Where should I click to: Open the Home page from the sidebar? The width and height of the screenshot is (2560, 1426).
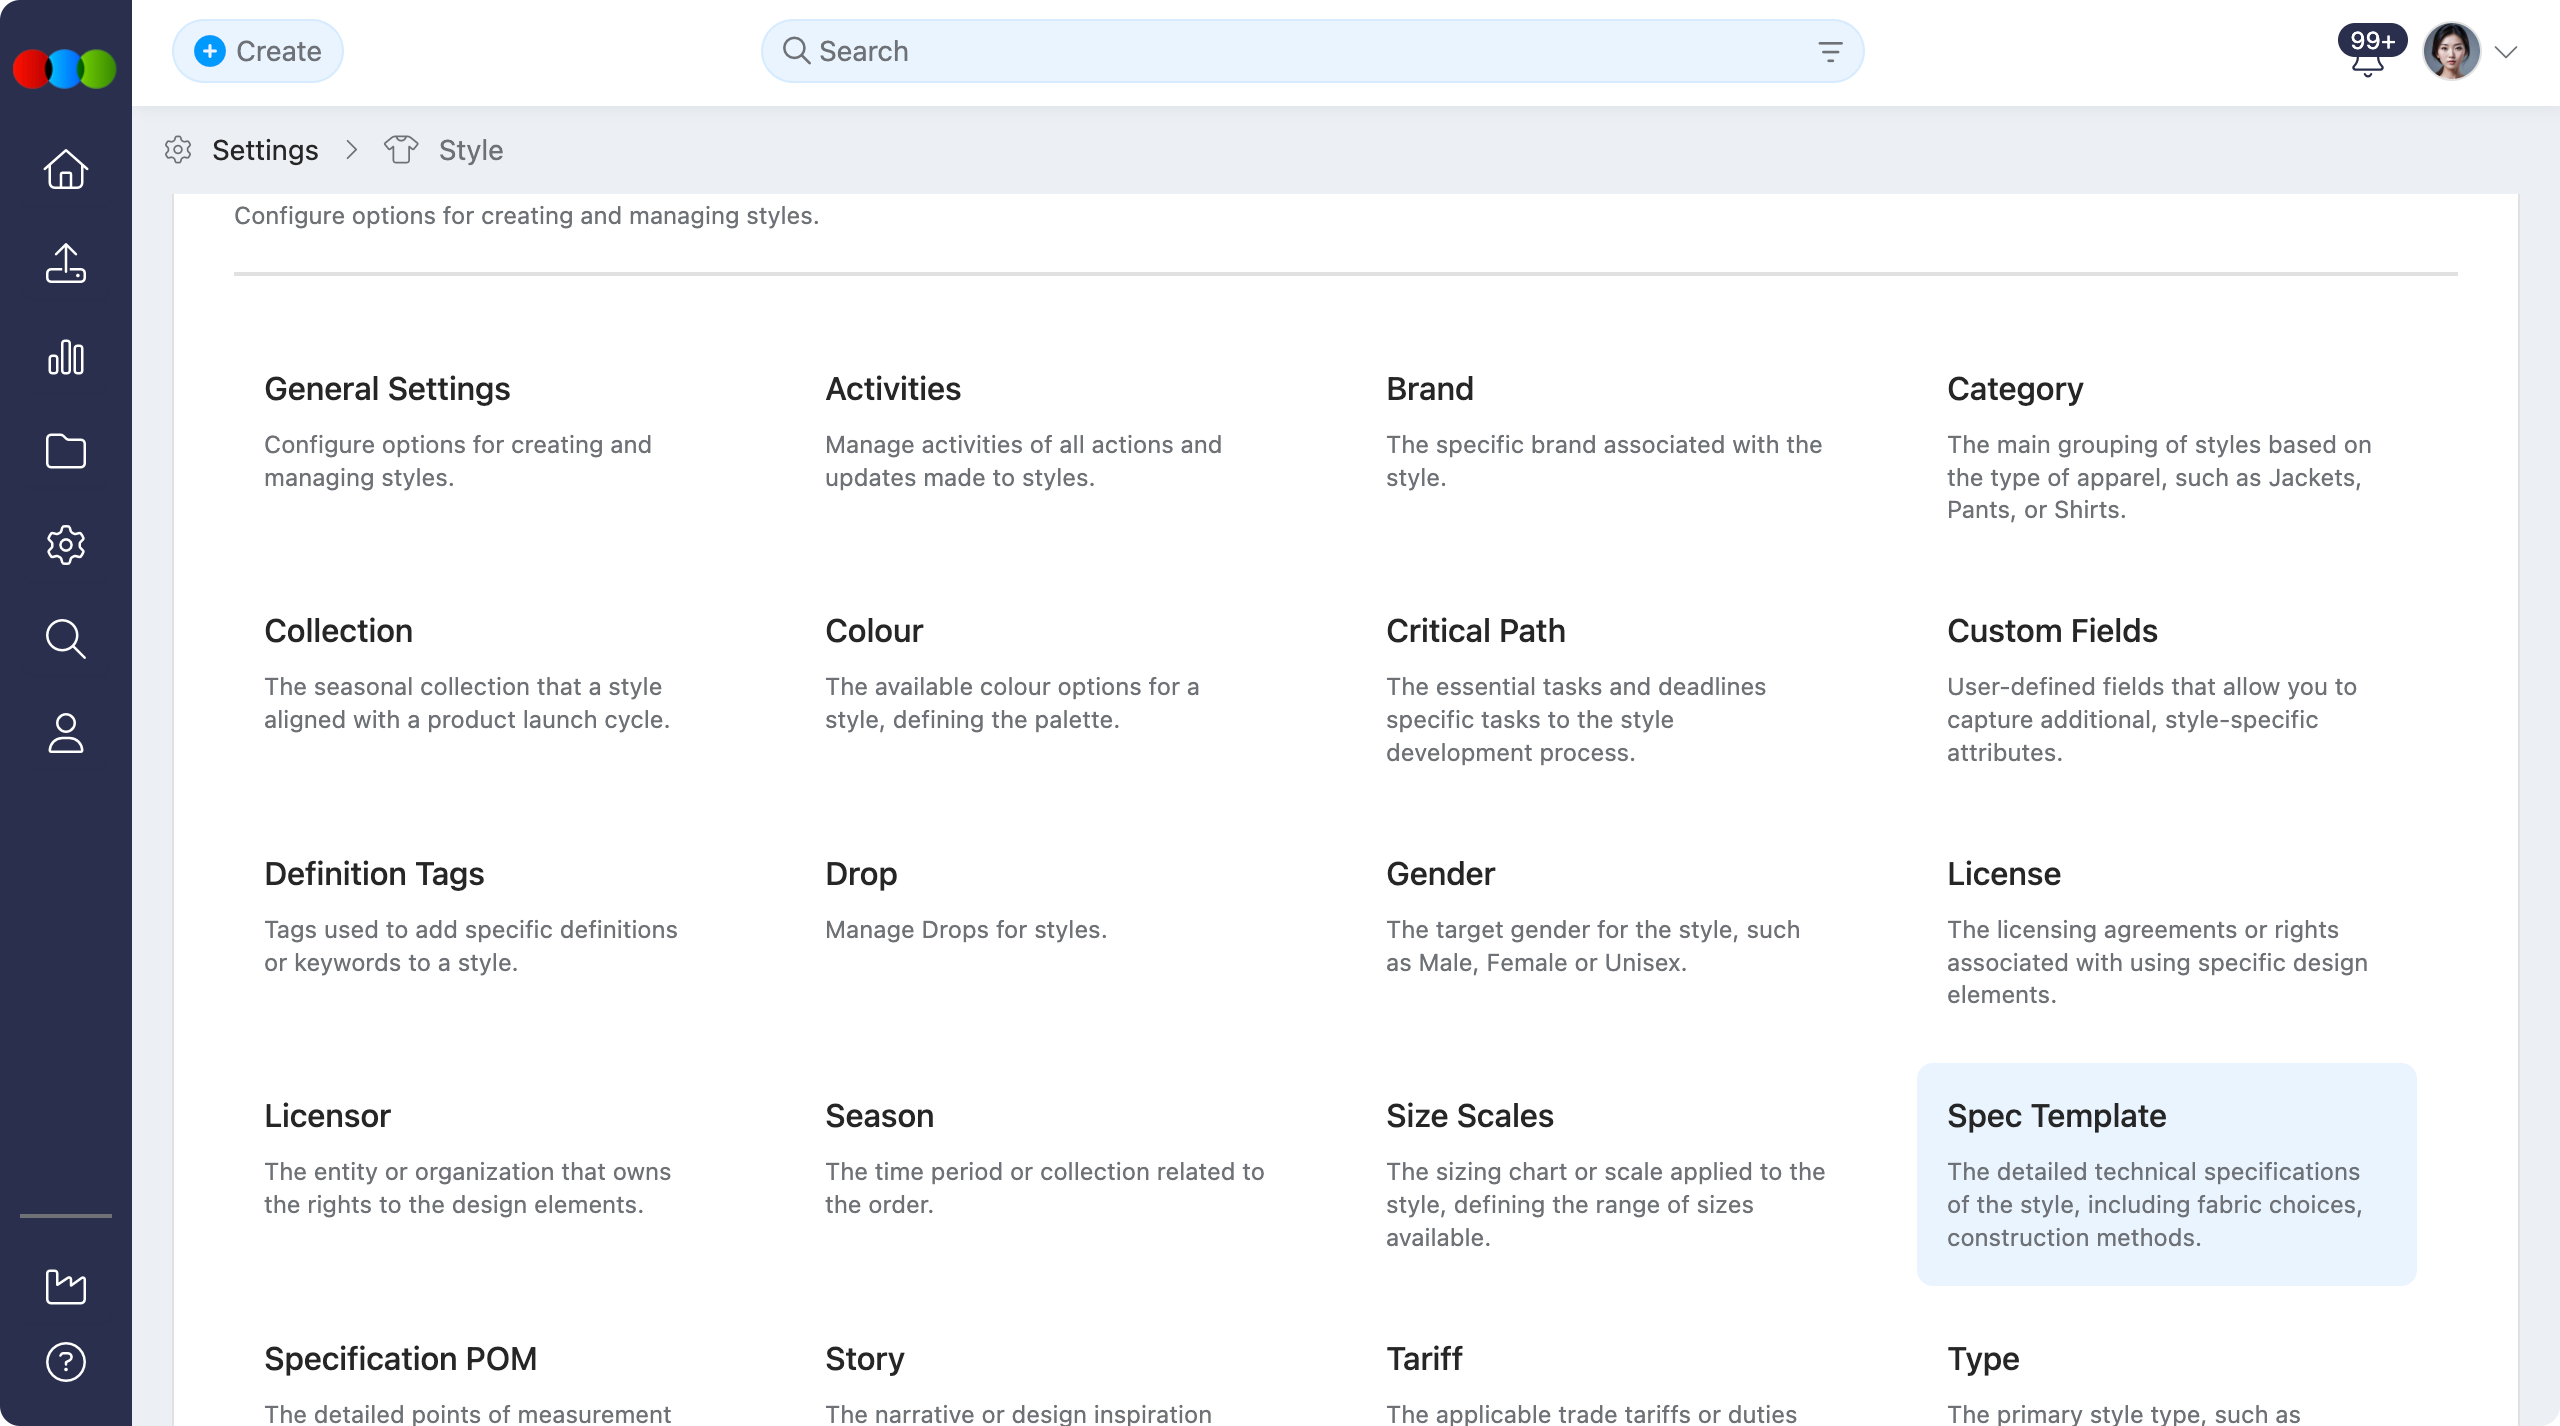(x=65, y=169)
